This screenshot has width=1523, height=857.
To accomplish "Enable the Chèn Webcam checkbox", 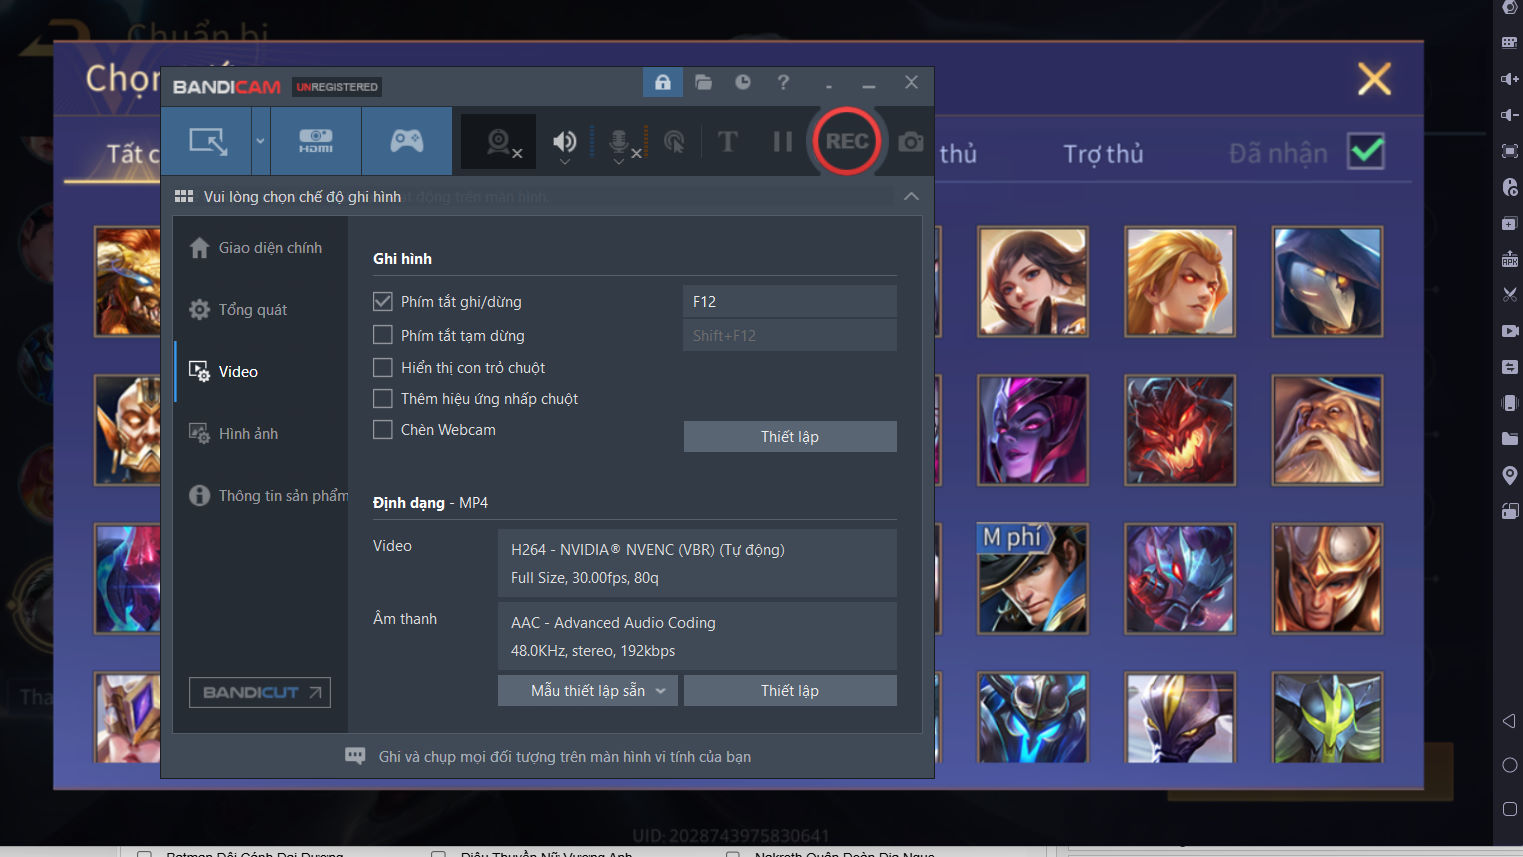I will [382, 429].
